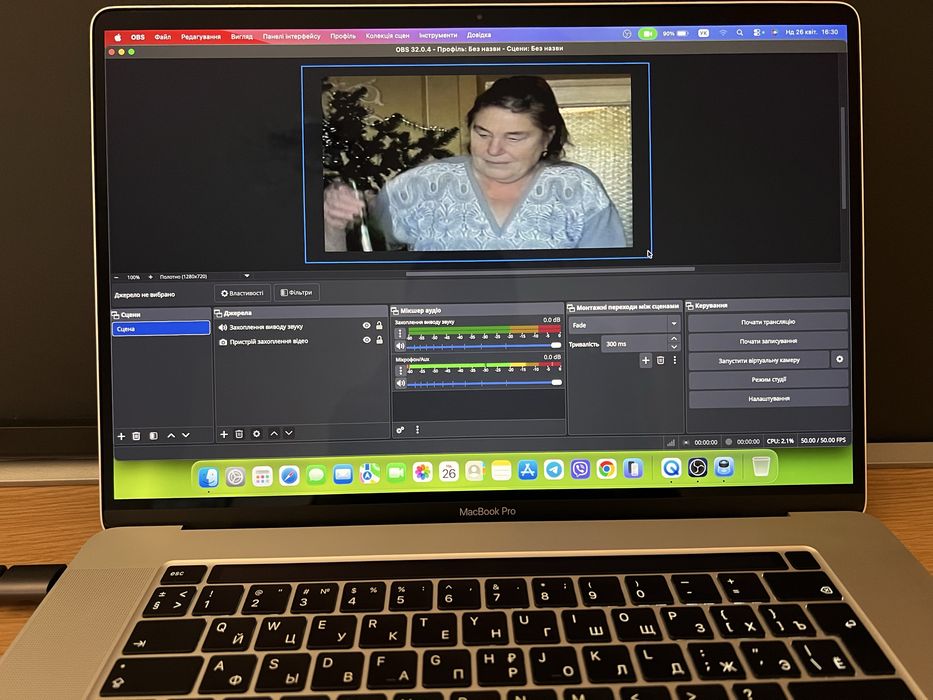Open source properties gear in Джерела panel
The image size is (933, 700).
[256, 434]
